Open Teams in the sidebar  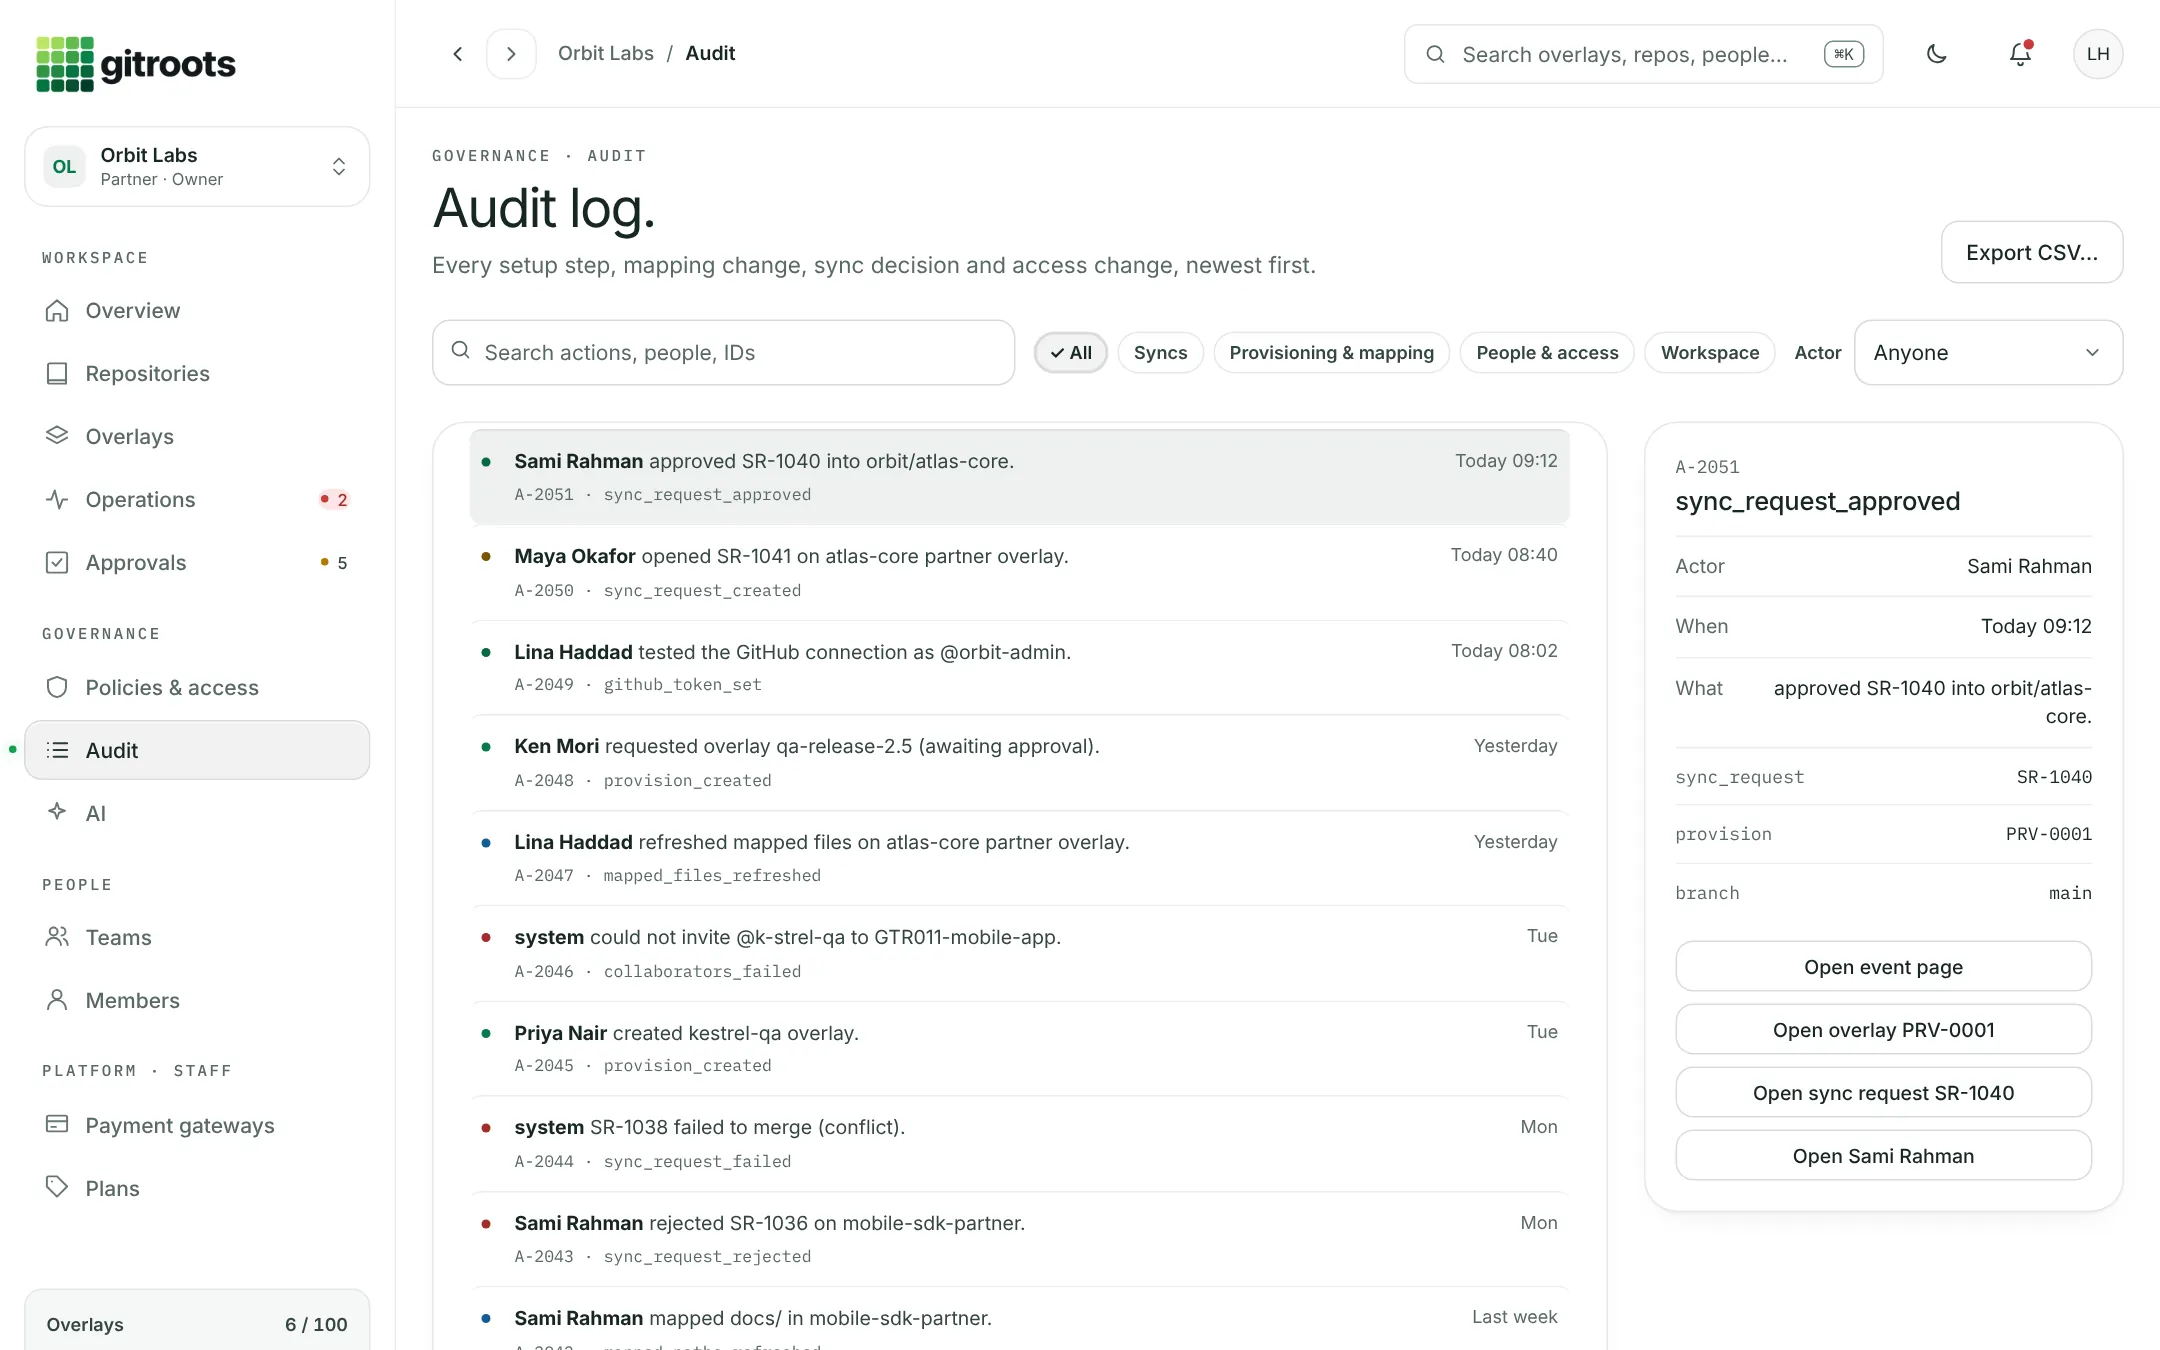[x=197, y=938]
